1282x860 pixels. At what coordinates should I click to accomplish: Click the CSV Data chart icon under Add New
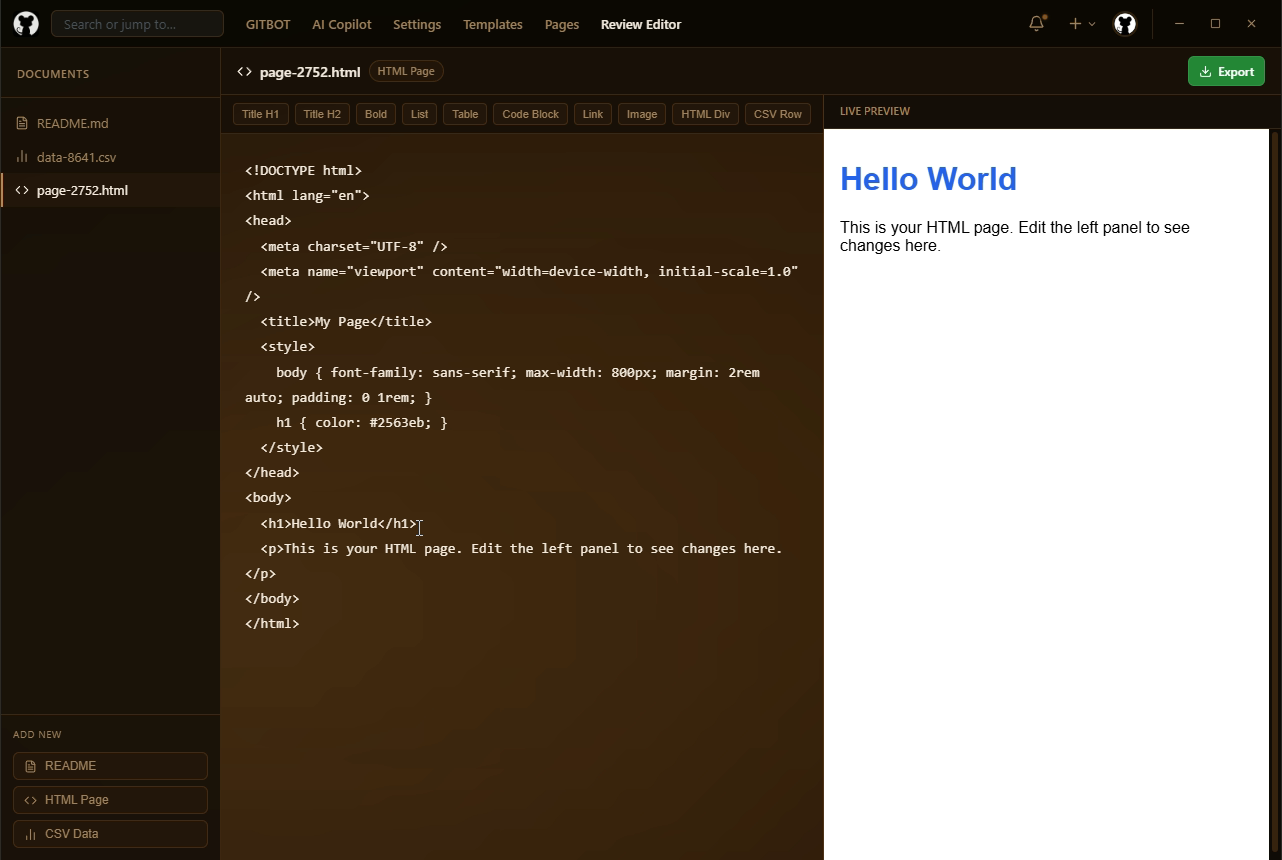pos(31,833)
